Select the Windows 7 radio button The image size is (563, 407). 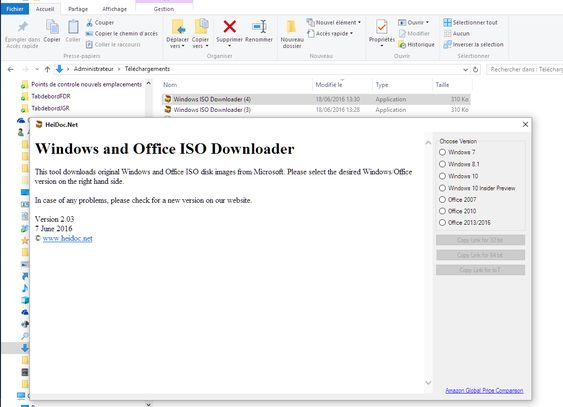(x=442, y=152)
